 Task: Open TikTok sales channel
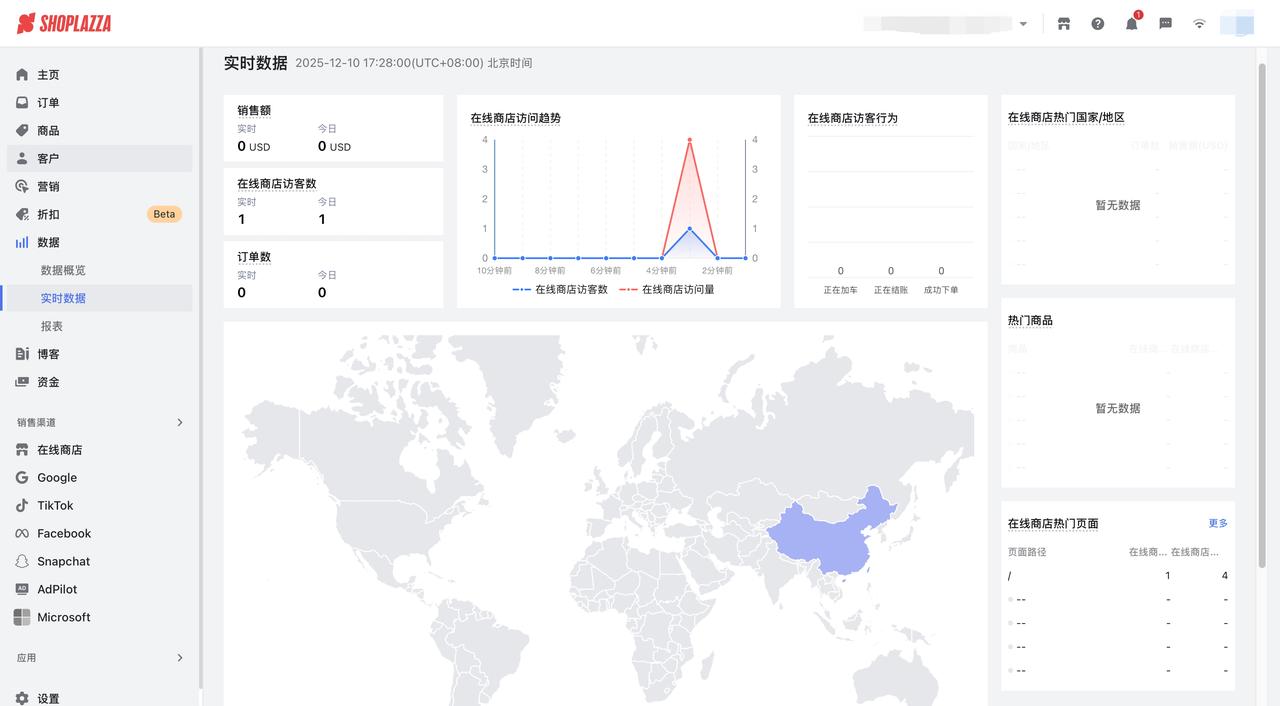(55, 506)
